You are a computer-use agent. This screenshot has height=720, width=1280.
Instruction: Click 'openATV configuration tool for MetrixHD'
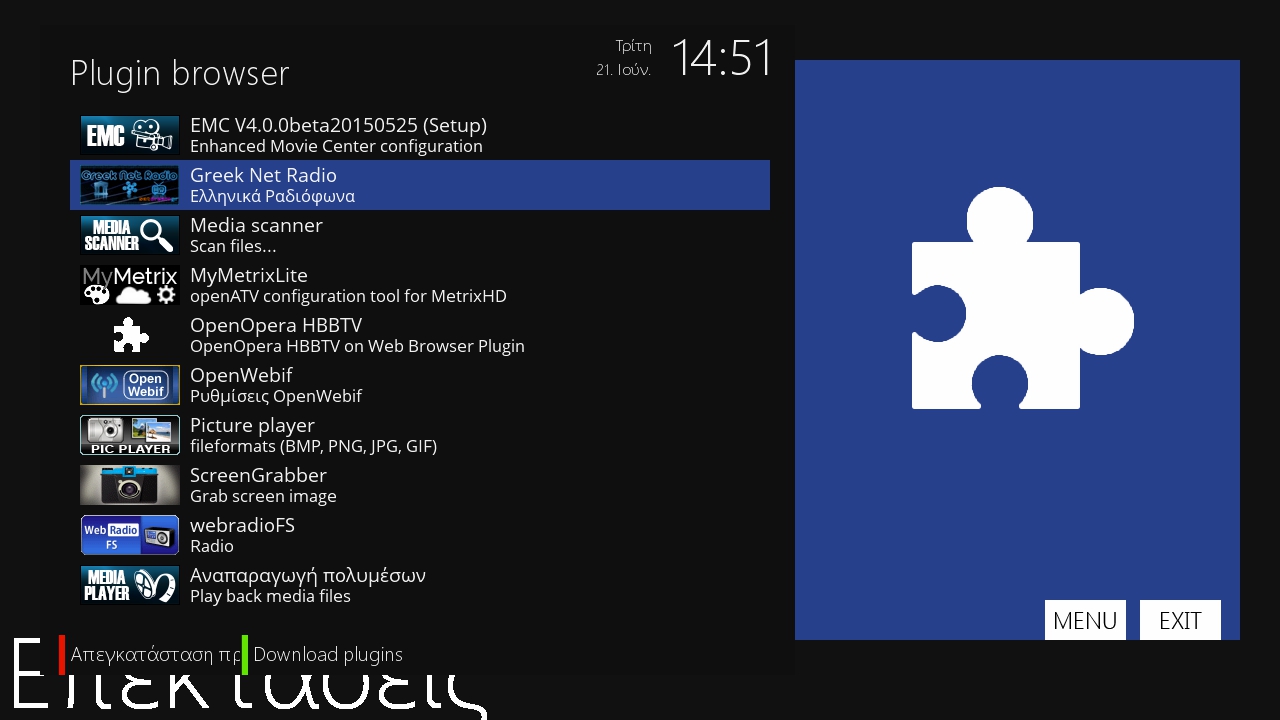tap(348, 296)
